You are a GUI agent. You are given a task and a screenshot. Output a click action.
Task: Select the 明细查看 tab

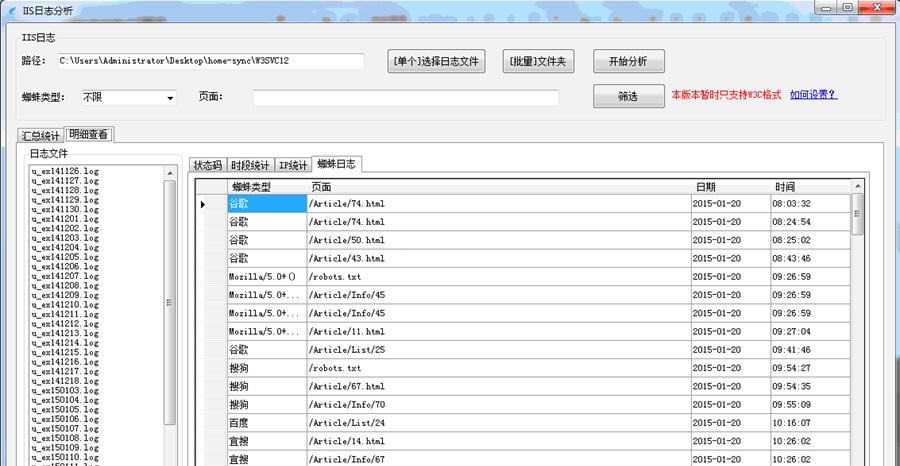pyautogui.click(x=89, y=134)
